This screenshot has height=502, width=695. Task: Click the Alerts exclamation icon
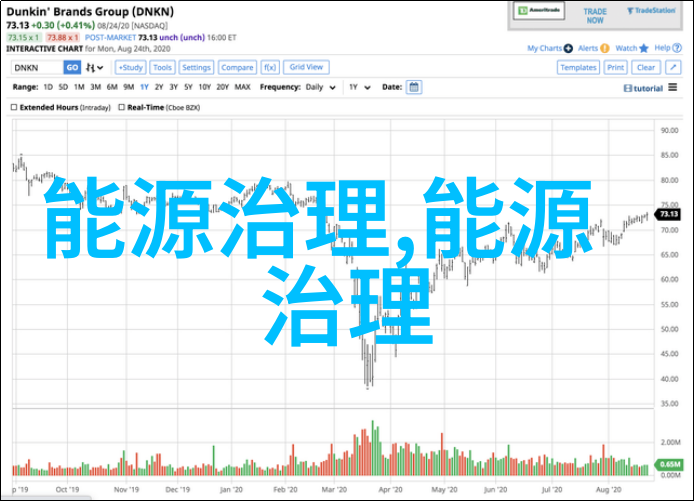click(x=605, y=48)
